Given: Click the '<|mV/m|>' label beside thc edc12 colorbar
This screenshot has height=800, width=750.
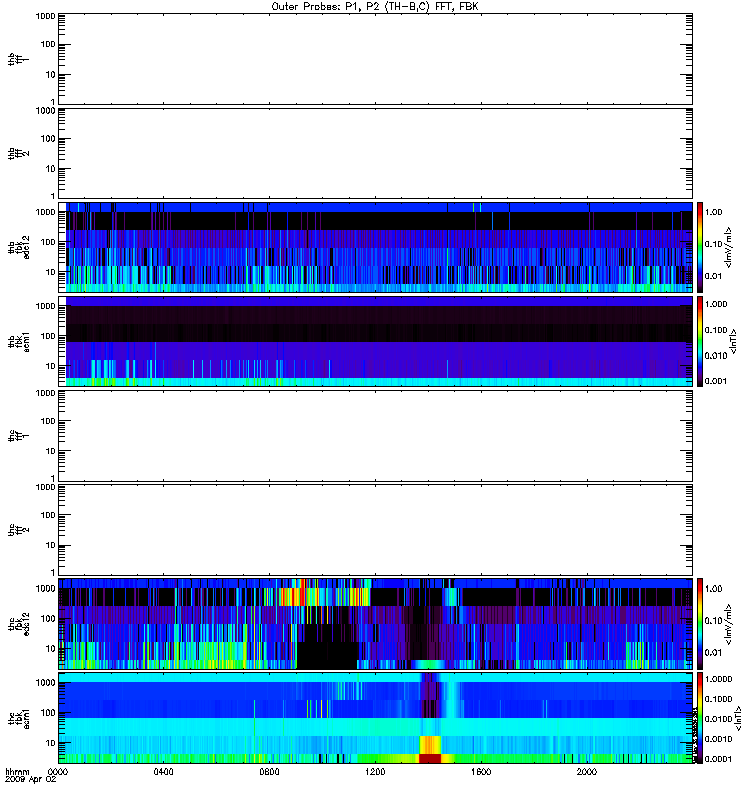Looking at the screenshot, I should [729, 624].
